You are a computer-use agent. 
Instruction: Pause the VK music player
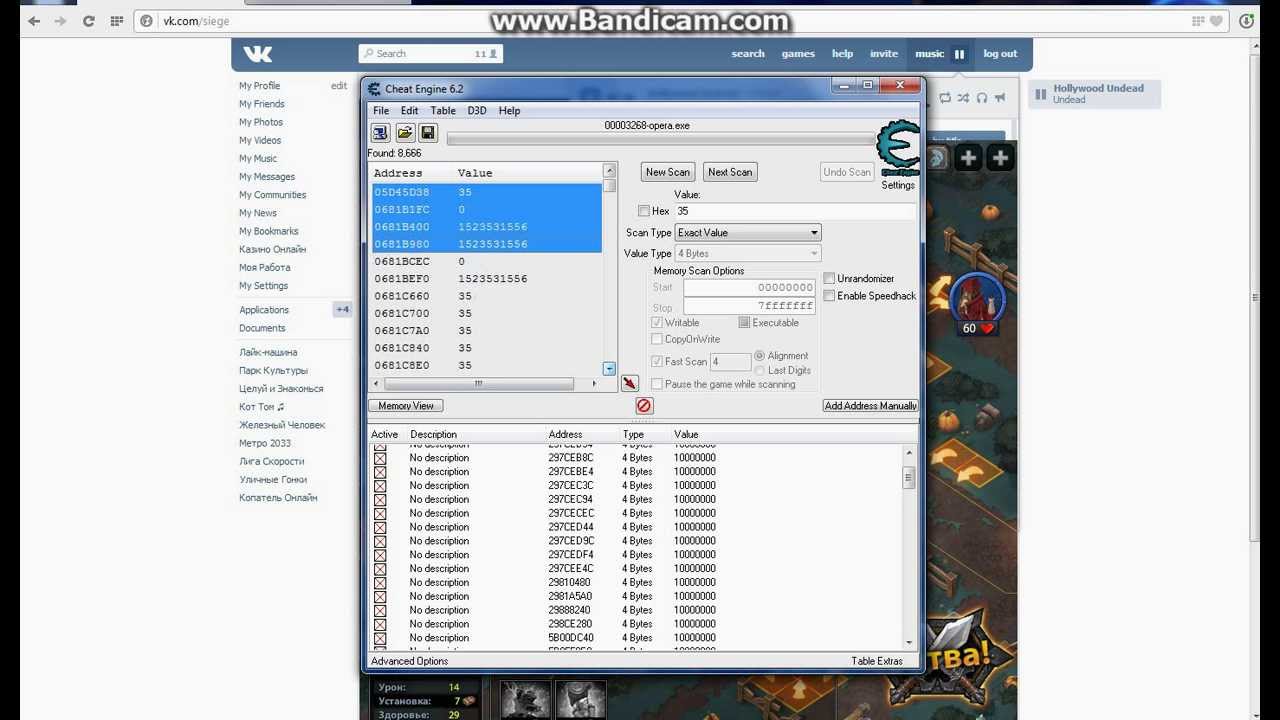959,54
